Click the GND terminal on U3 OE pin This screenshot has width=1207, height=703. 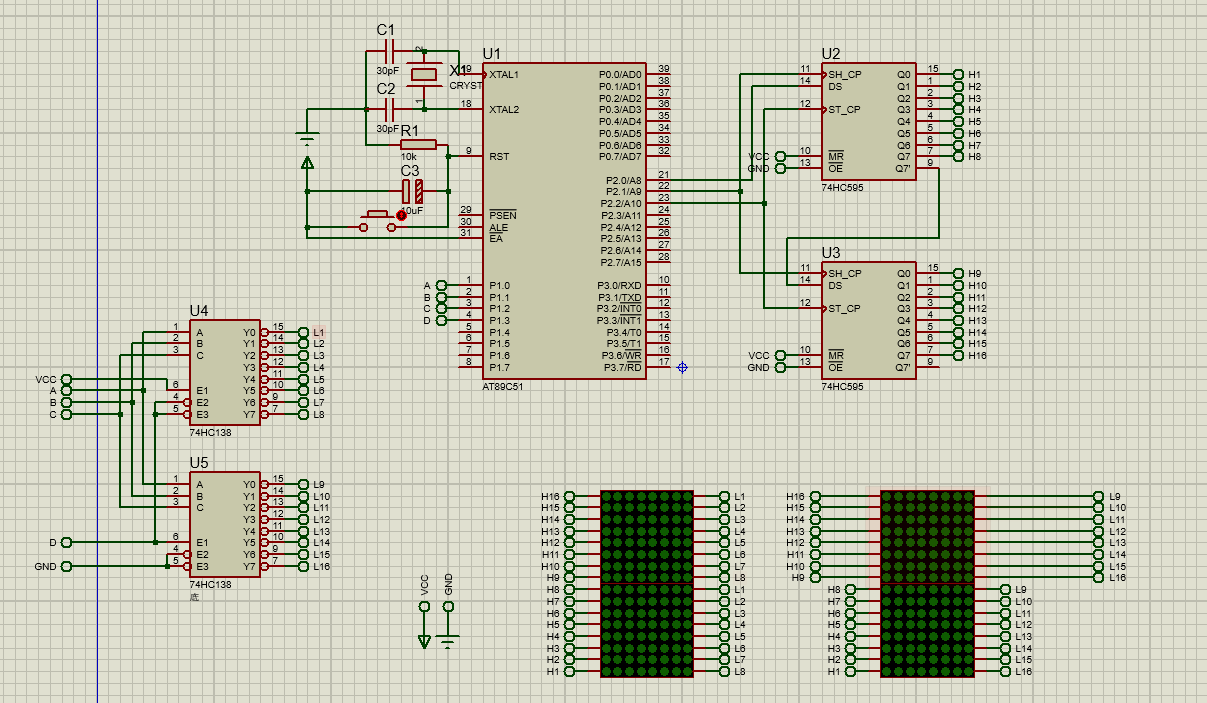click(x=779, y=368)
